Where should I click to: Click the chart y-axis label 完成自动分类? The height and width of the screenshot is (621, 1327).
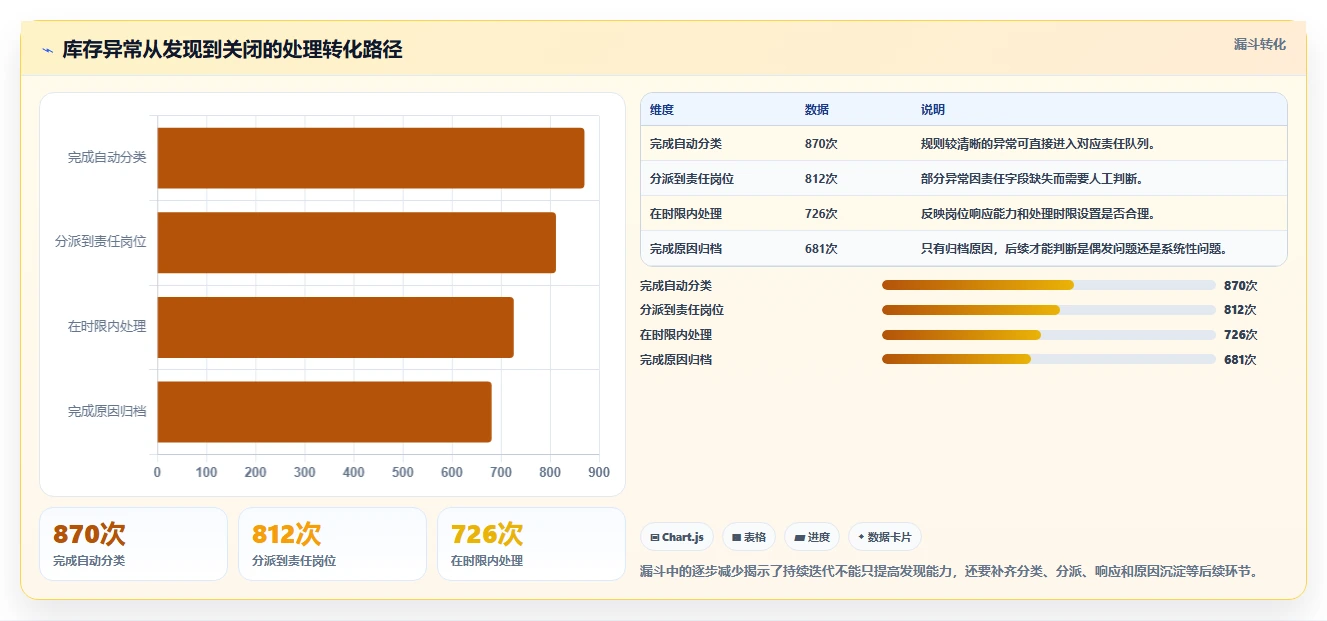tap(107, 158)
